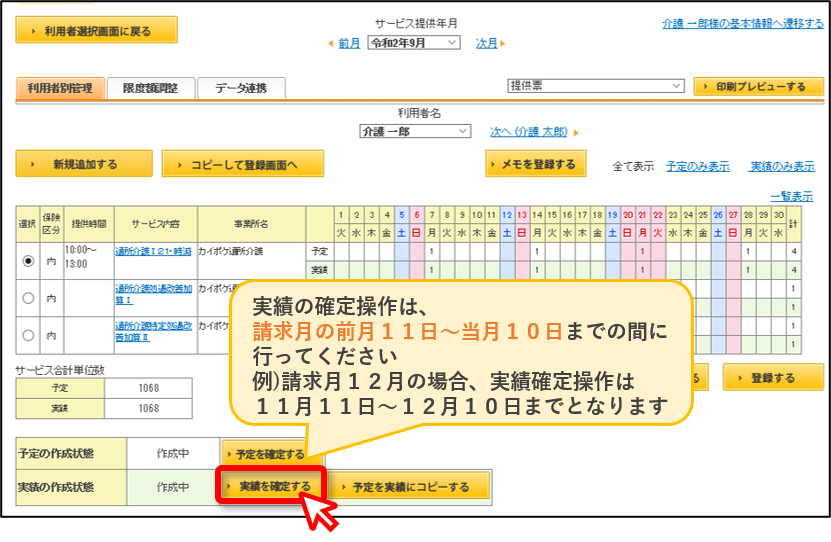Click the orange arrow beside 次月
This screenshot has width=831, height=542.
coord(502,43)
